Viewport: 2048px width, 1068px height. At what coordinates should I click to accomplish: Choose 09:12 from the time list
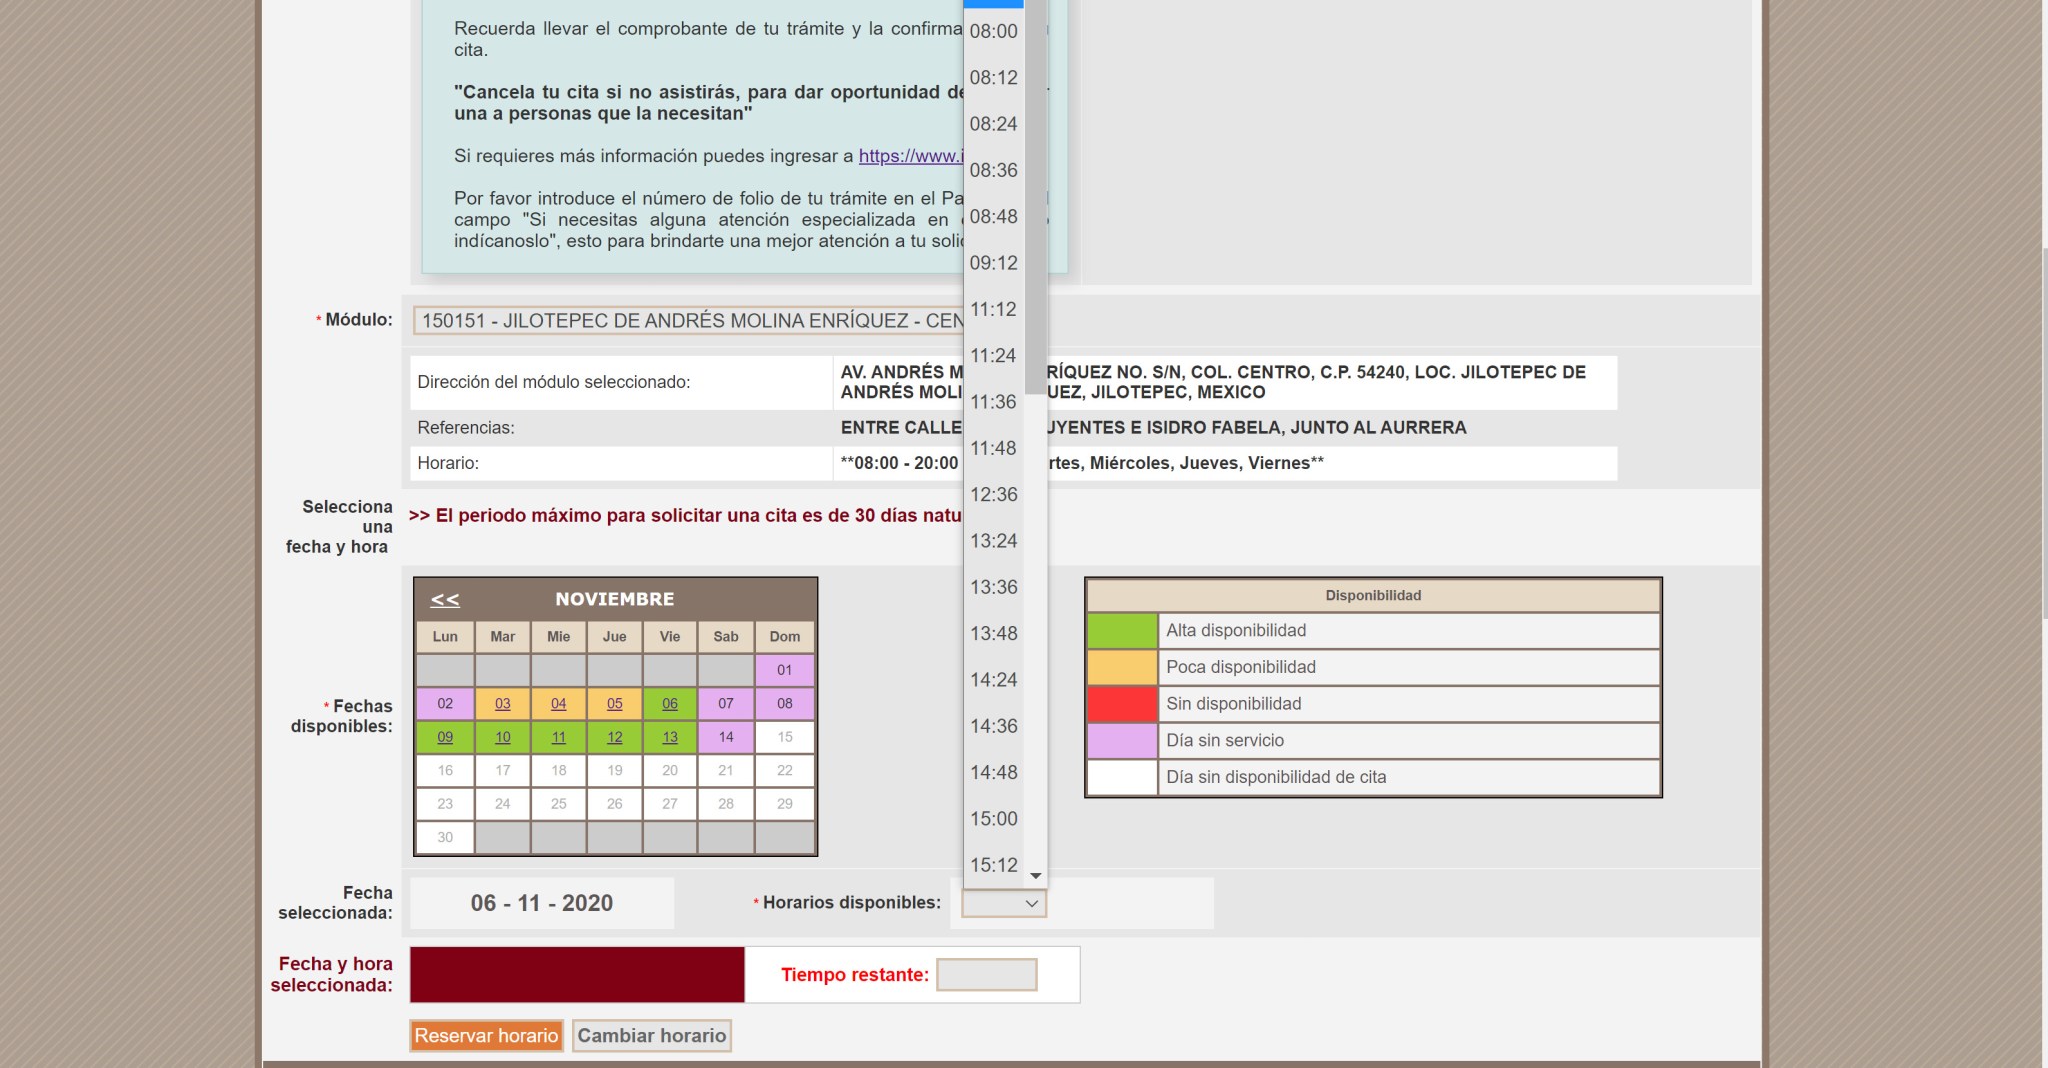click(x=993, y=263)
